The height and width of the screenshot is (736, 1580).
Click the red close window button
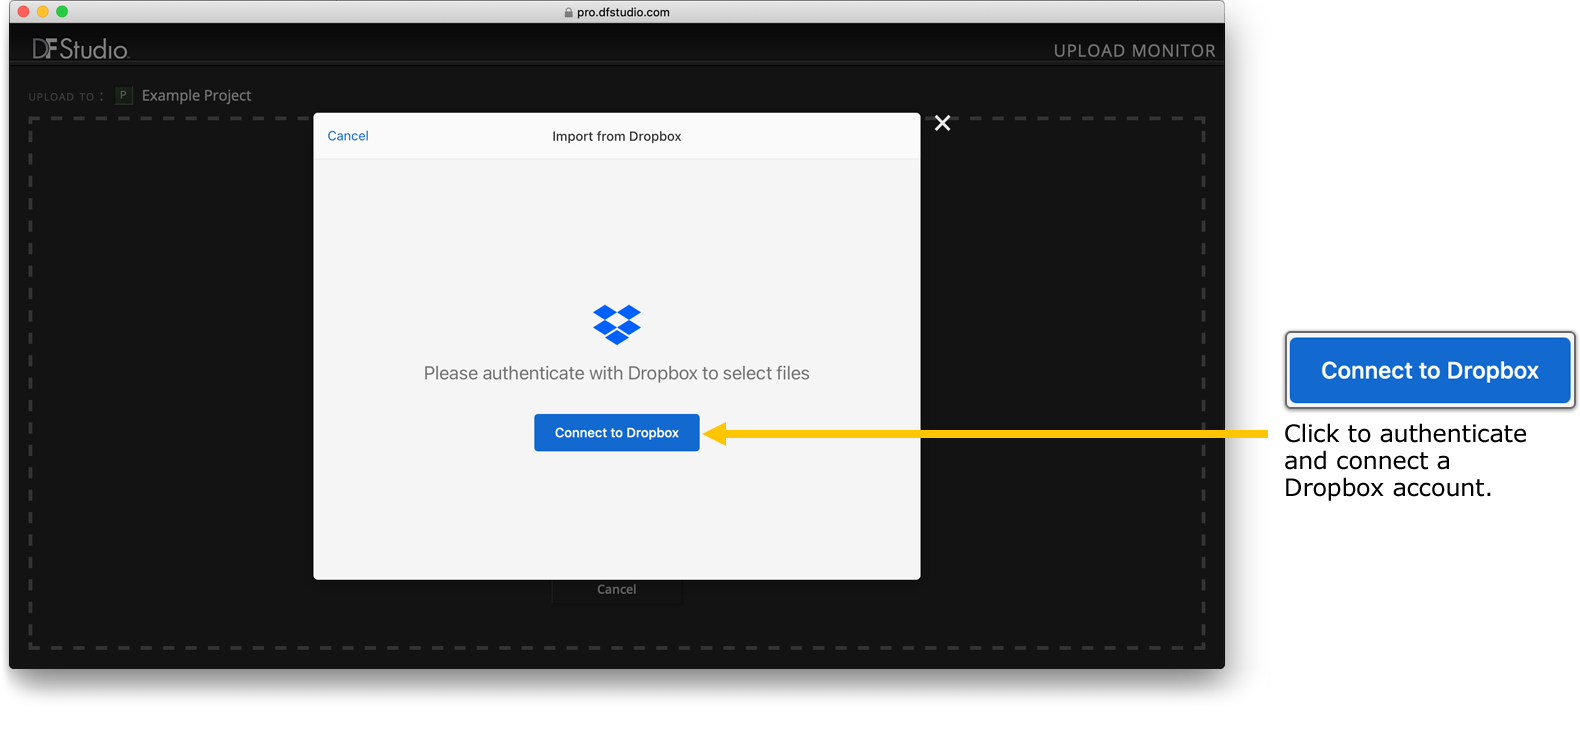point(24,12)
